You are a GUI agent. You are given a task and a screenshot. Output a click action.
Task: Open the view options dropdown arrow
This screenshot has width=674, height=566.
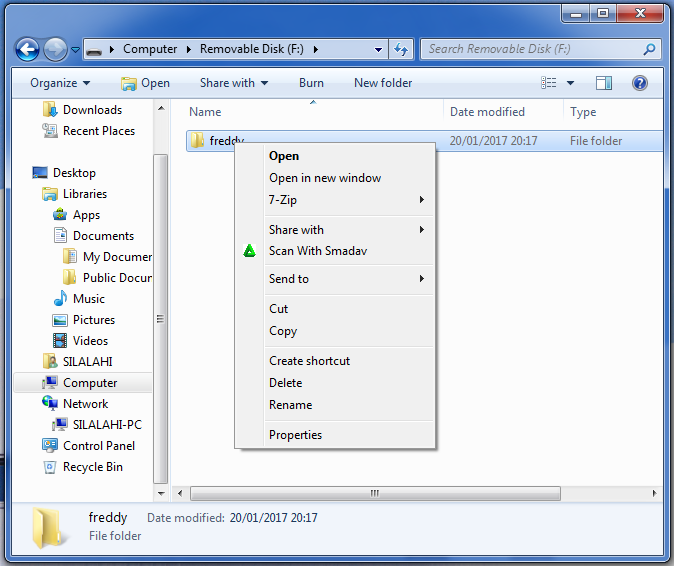point(570,83)
